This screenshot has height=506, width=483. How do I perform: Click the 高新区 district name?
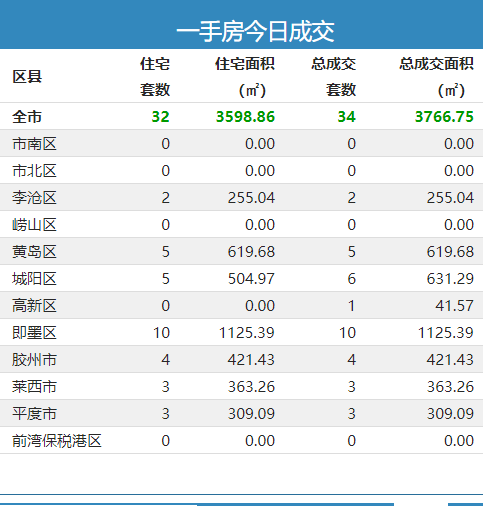(x=34, y=306)
